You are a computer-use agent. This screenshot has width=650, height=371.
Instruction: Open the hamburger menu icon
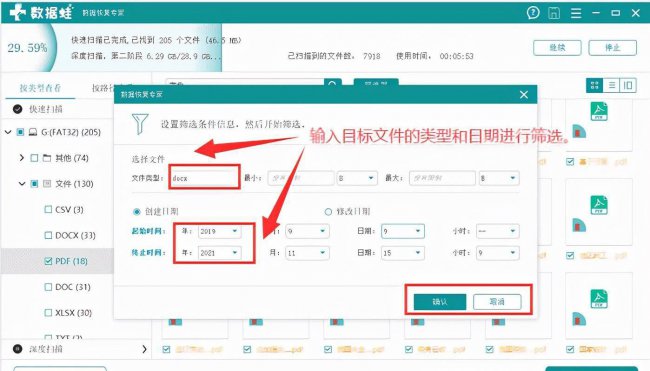pos(576,13)
